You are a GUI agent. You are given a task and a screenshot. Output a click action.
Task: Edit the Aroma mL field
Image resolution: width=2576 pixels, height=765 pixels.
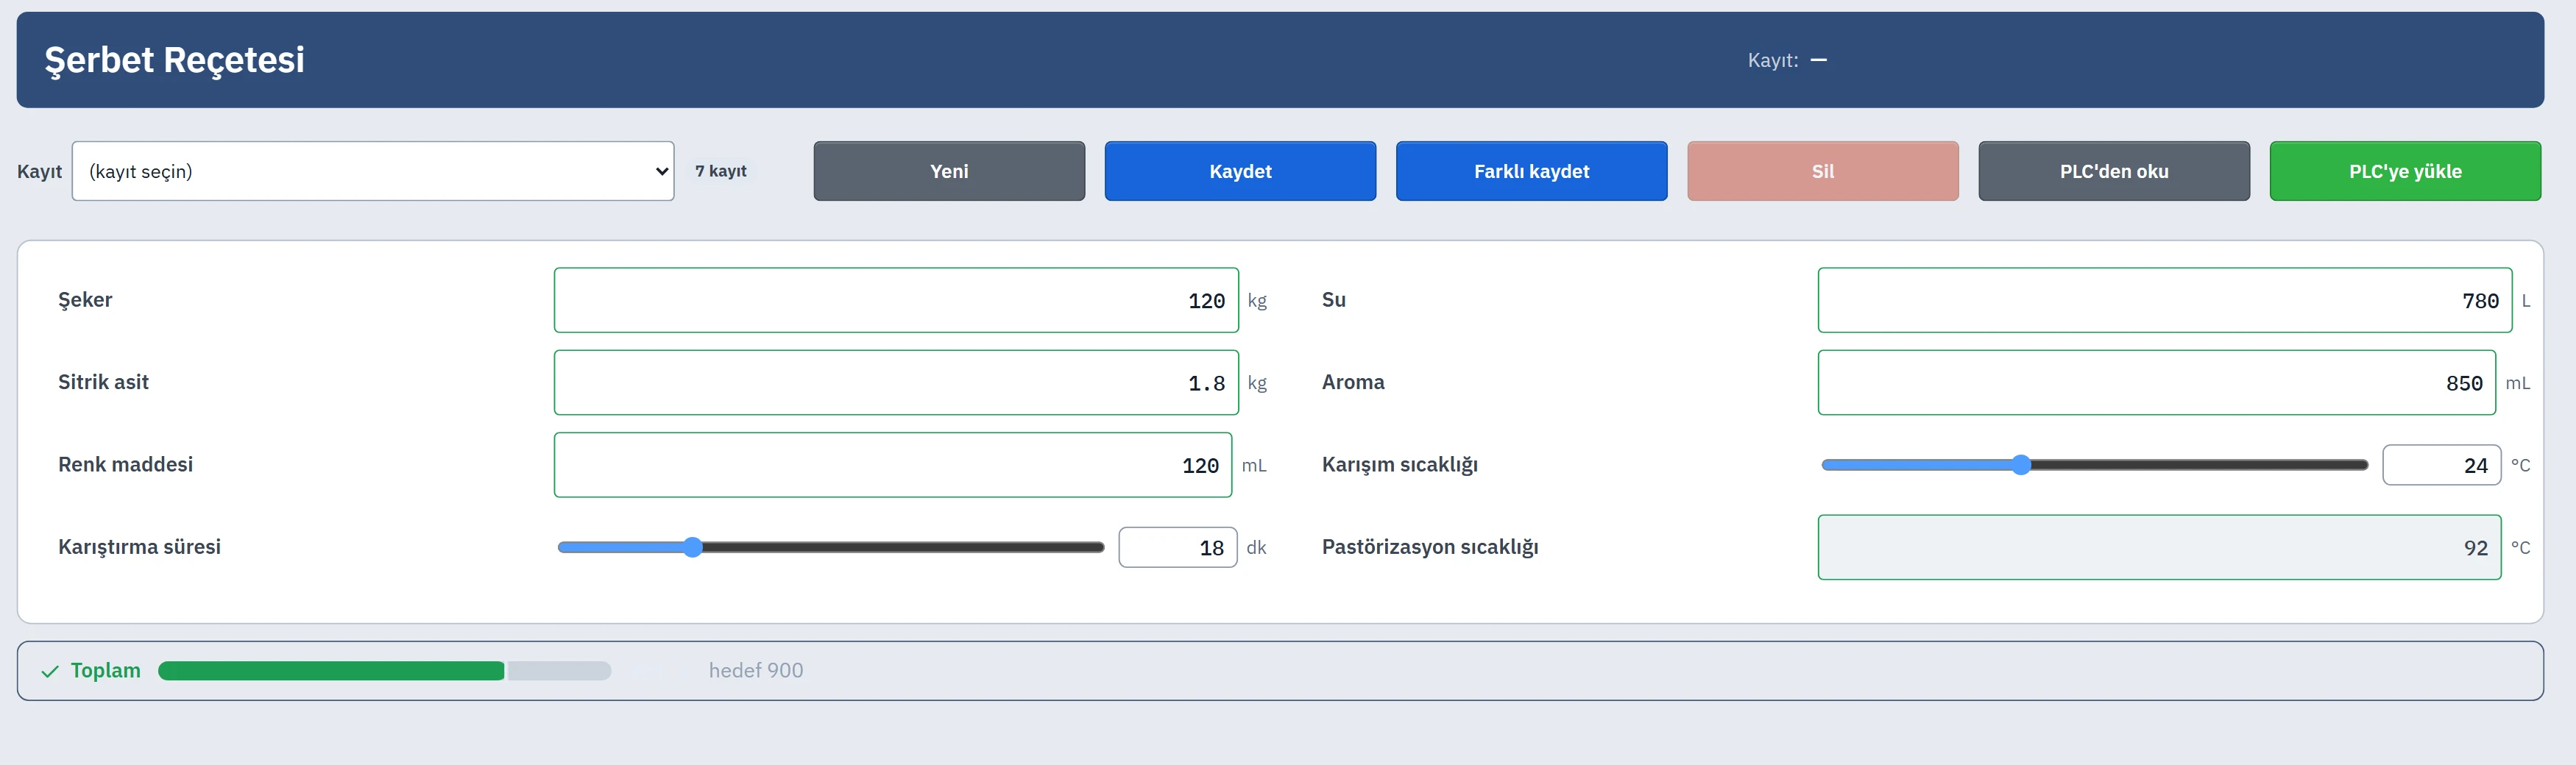click(x=2157, y=382)
